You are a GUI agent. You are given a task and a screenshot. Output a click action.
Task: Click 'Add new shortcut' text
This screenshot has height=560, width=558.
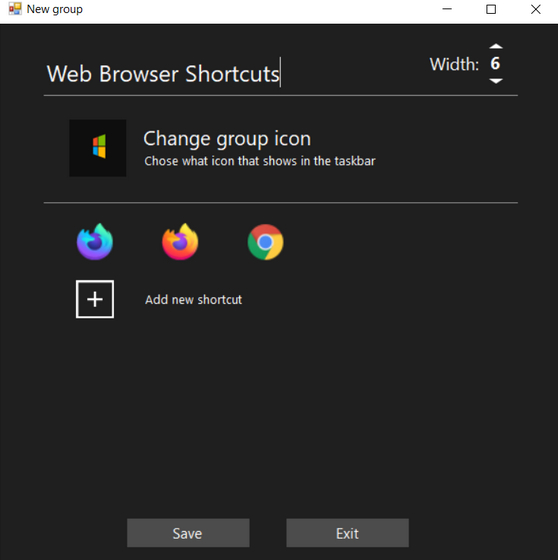(x=193, y=299)
